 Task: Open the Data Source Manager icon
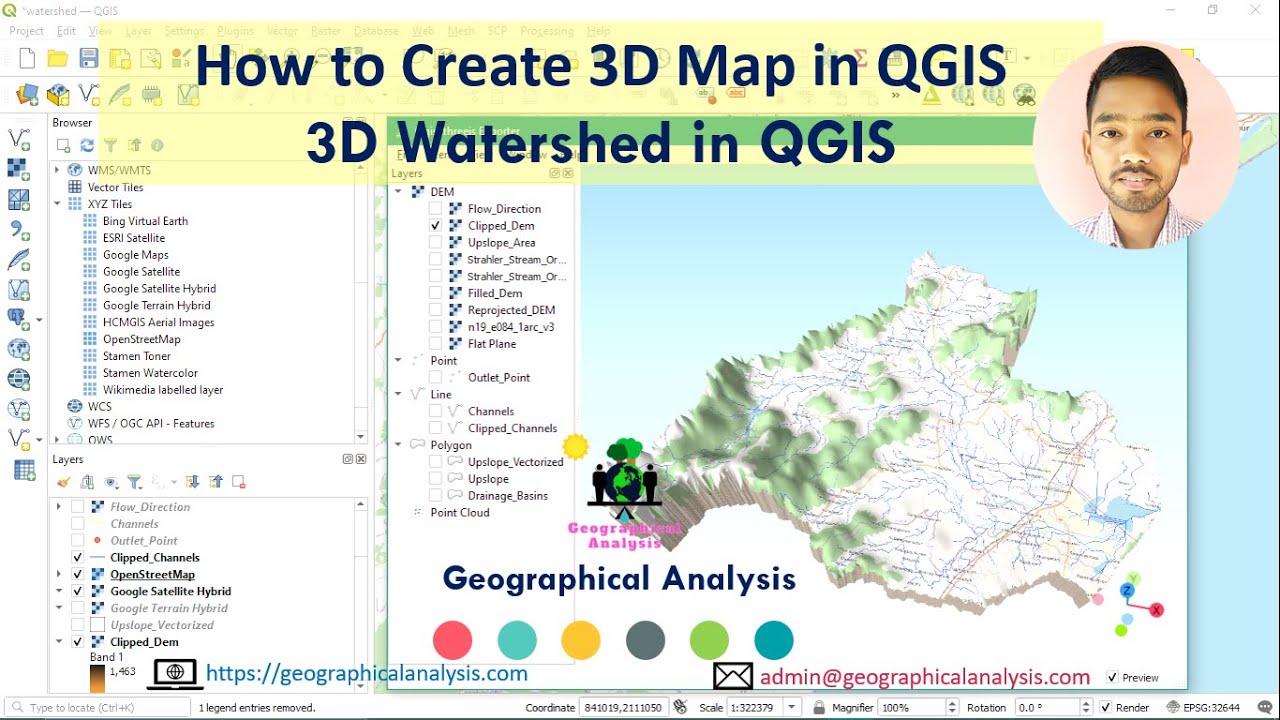pyautogui.click(x=27, y=95)
